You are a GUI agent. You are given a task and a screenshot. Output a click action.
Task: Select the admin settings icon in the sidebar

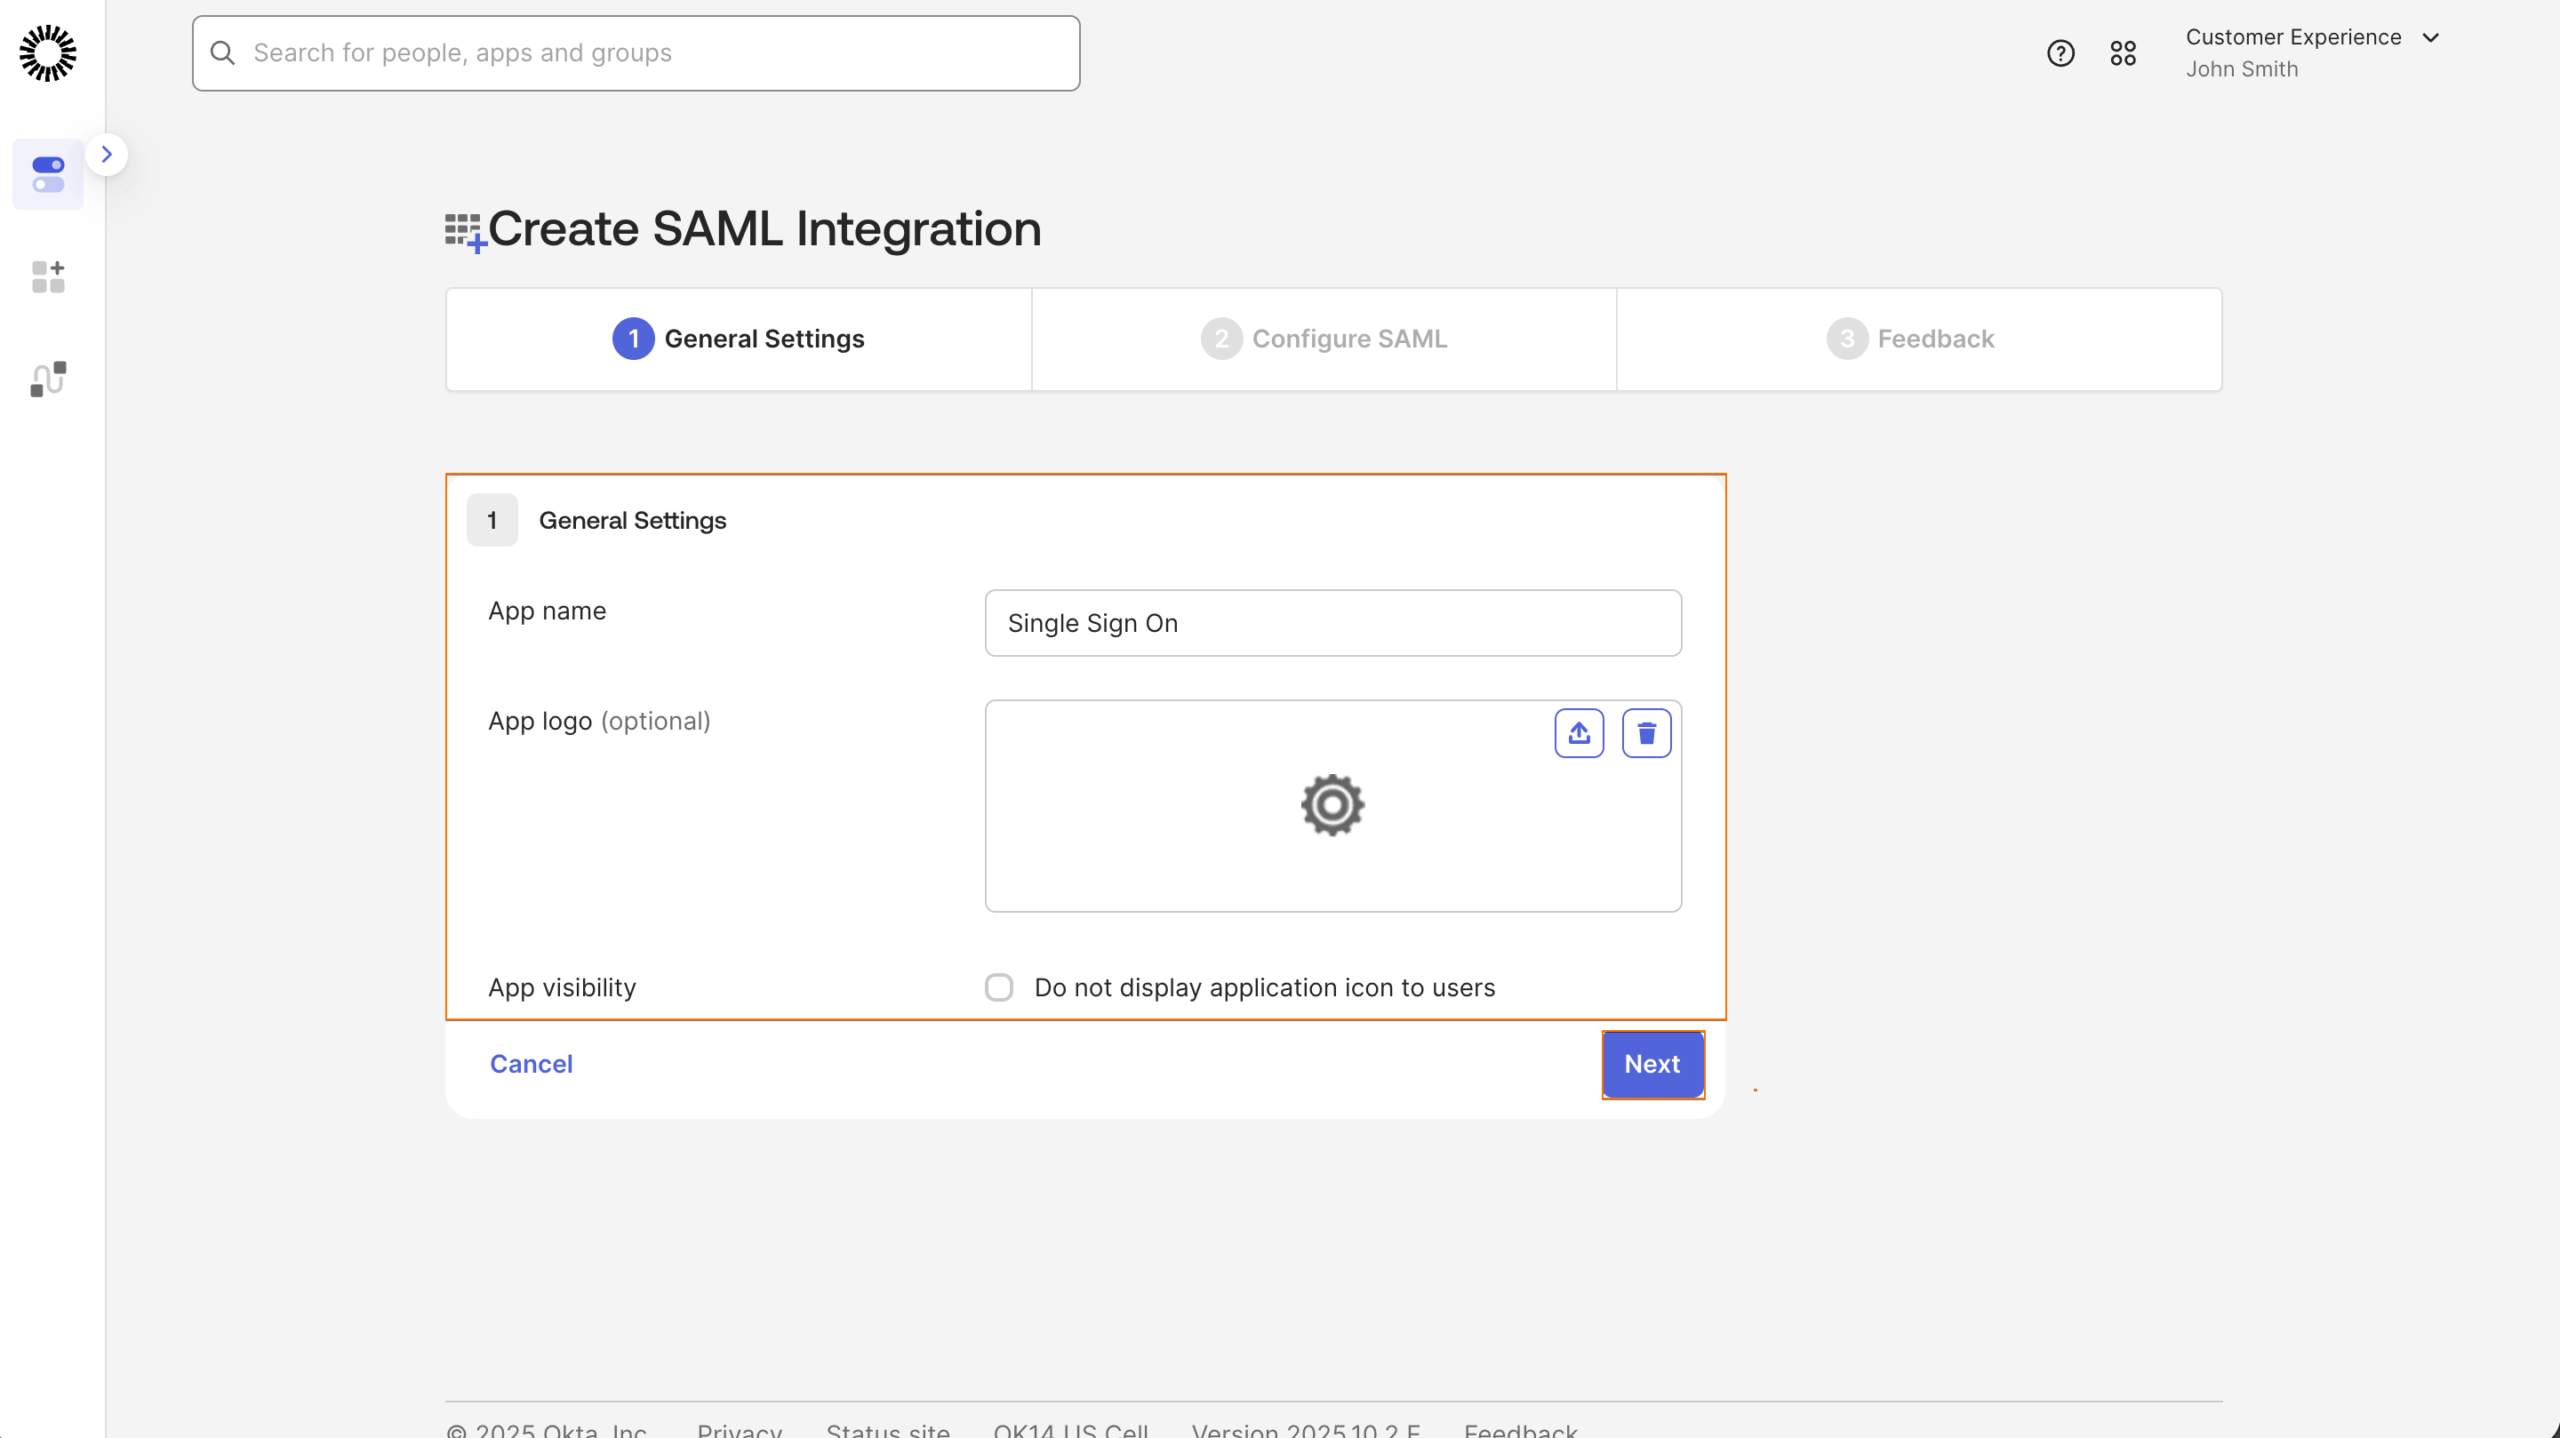[x=48, y=174]
